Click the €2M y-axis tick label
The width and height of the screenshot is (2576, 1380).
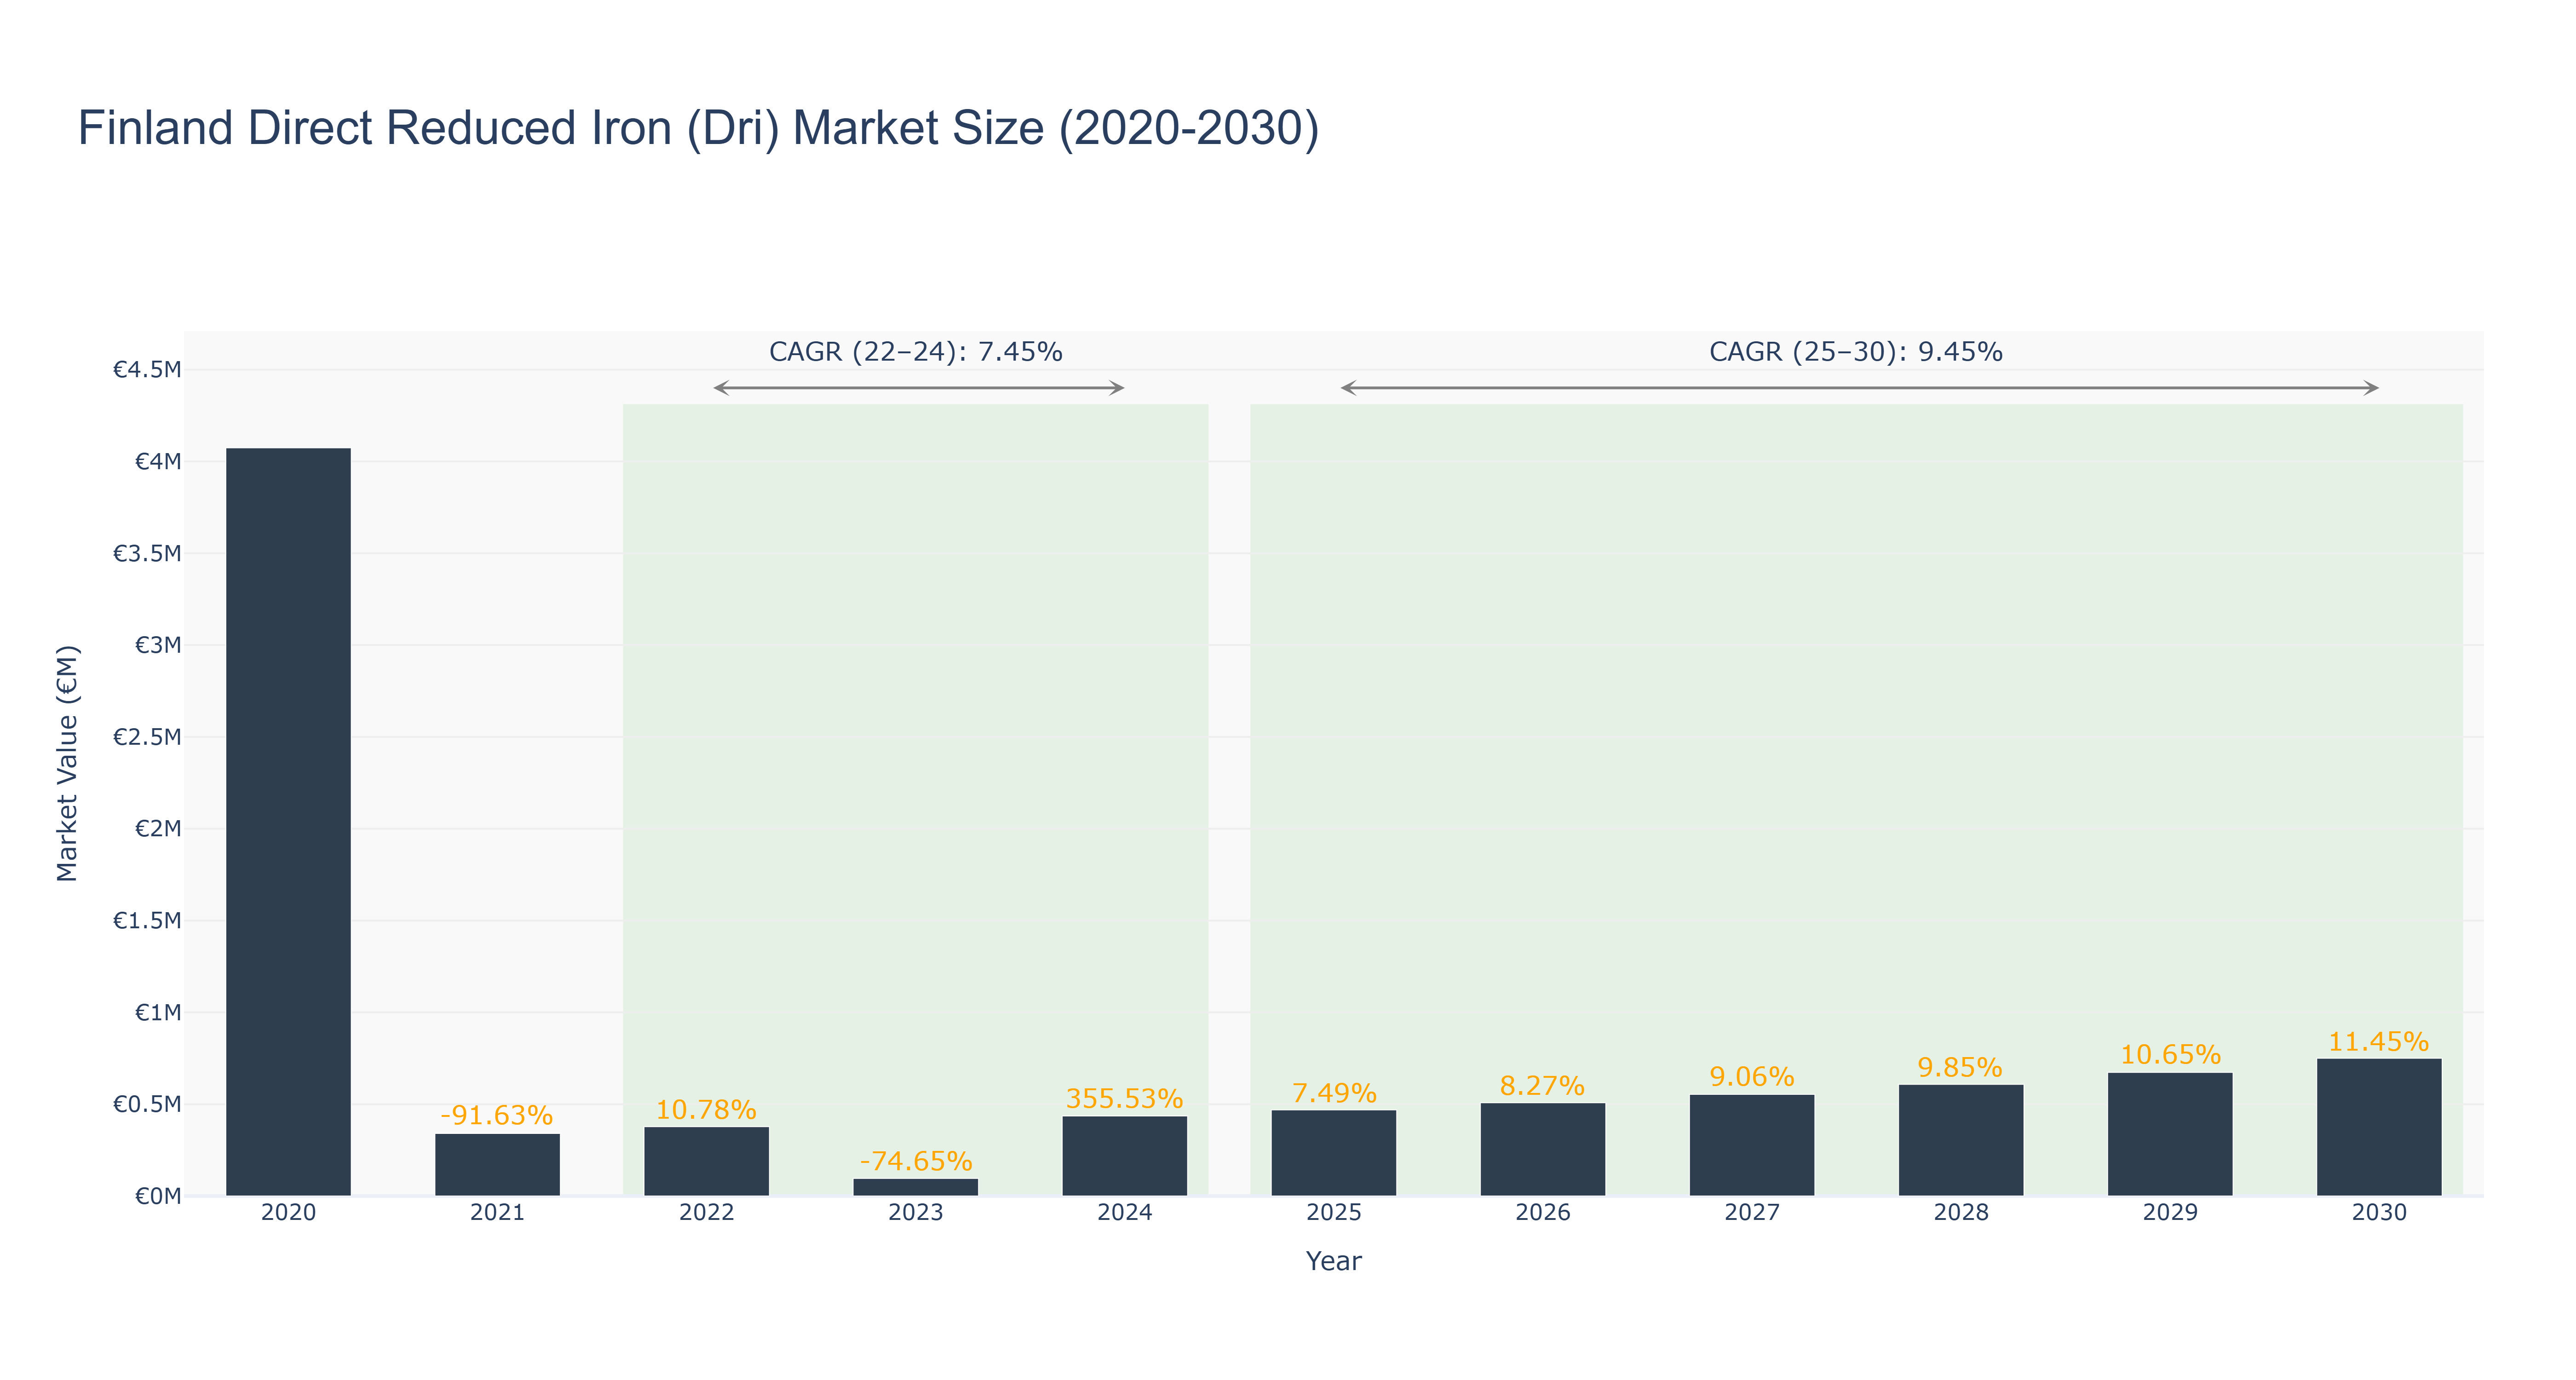pos(158,829)
